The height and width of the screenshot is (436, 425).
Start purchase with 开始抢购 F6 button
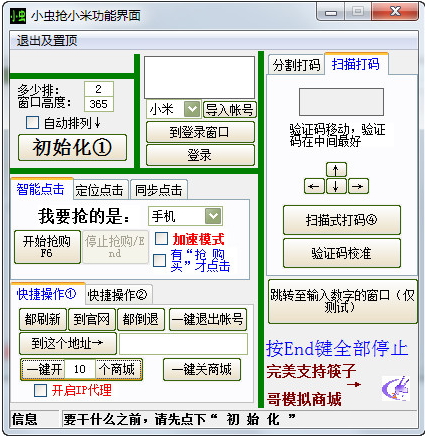click(47, 247)
